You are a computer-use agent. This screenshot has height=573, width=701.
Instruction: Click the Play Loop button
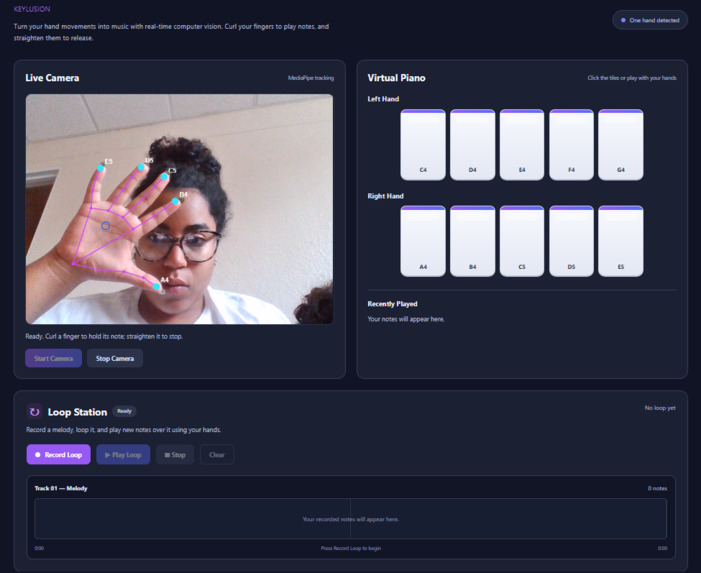(123, 455)
